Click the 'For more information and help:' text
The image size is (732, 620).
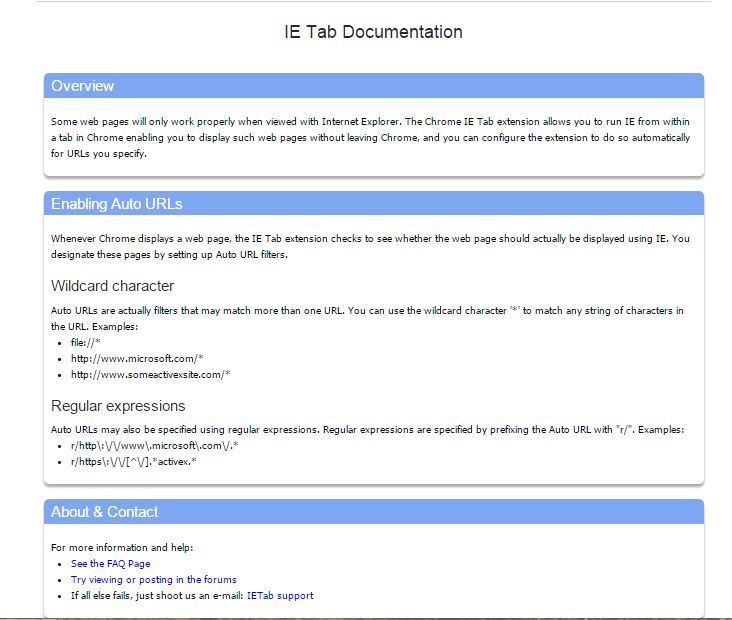(x=121, y=548)
